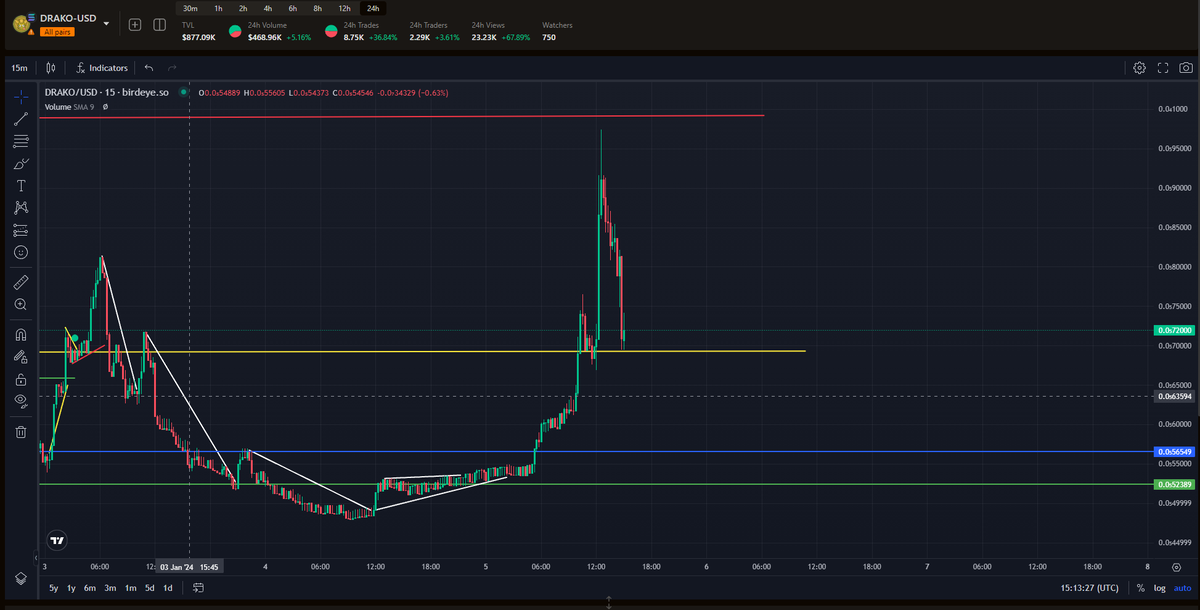Set chart range to 6m

point(90,588)
